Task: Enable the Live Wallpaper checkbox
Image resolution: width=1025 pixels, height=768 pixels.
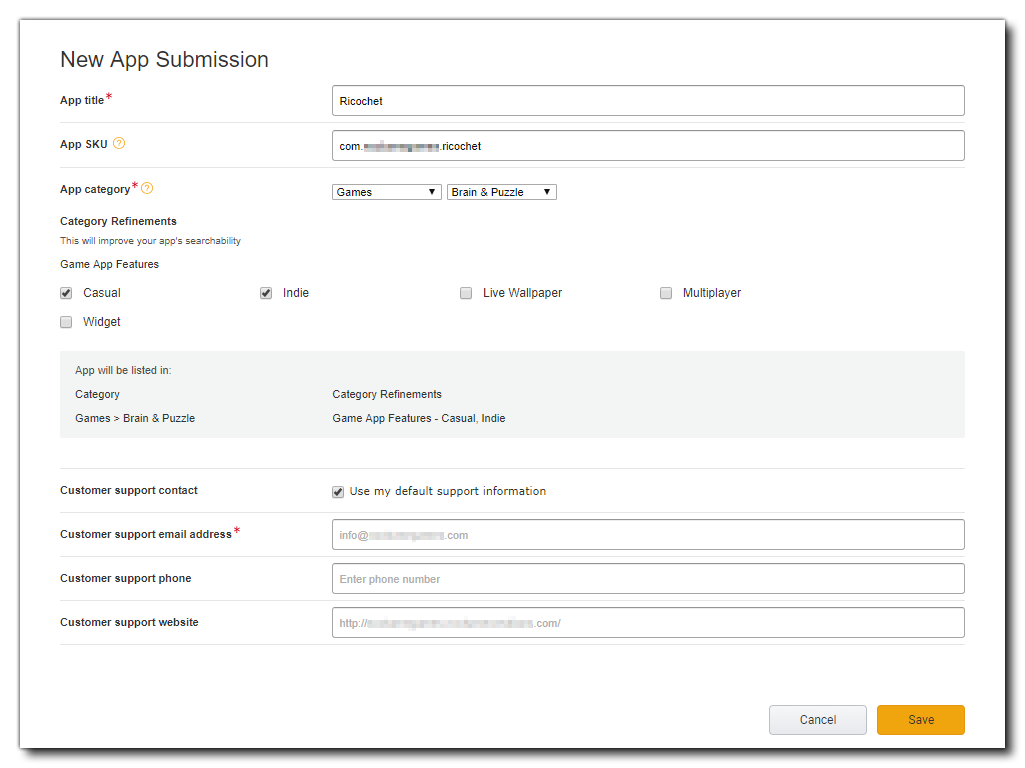Action: pos(466,293)
